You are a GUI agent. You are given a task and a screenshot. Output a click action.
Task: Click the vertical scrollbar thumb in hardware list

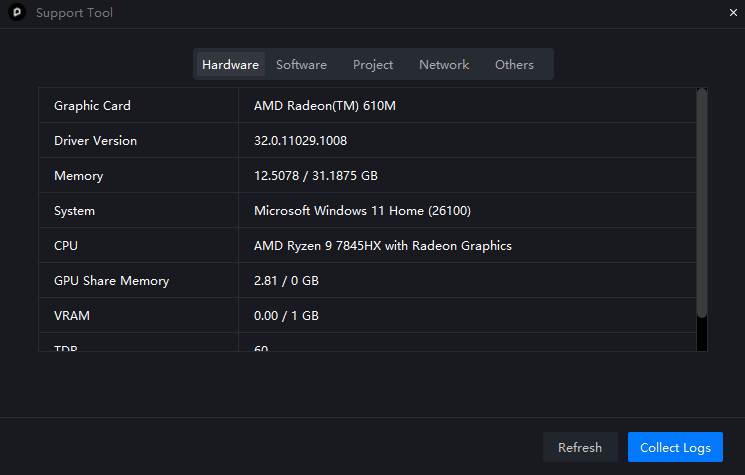click(702, 203)
